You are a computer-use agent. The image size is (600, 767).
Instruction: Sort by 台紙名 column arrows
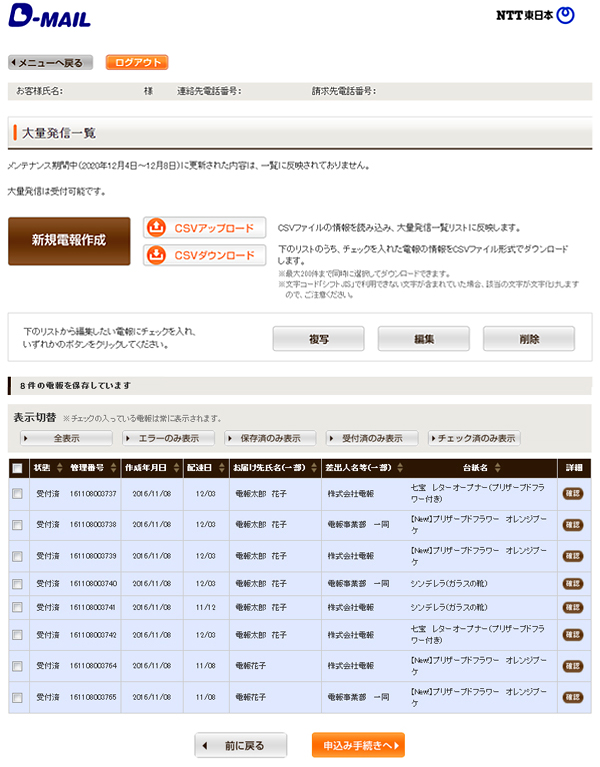(497, 468)
